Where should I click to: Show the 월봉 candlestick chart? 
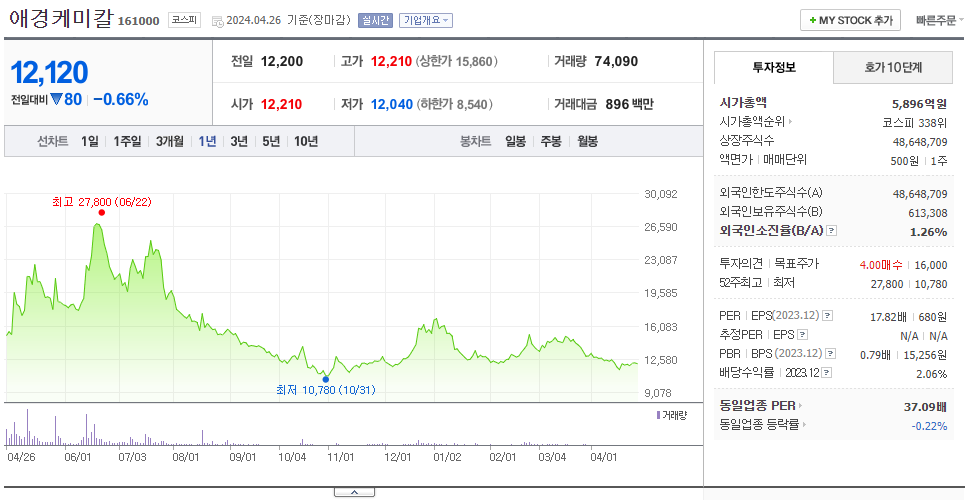(588, 141)
